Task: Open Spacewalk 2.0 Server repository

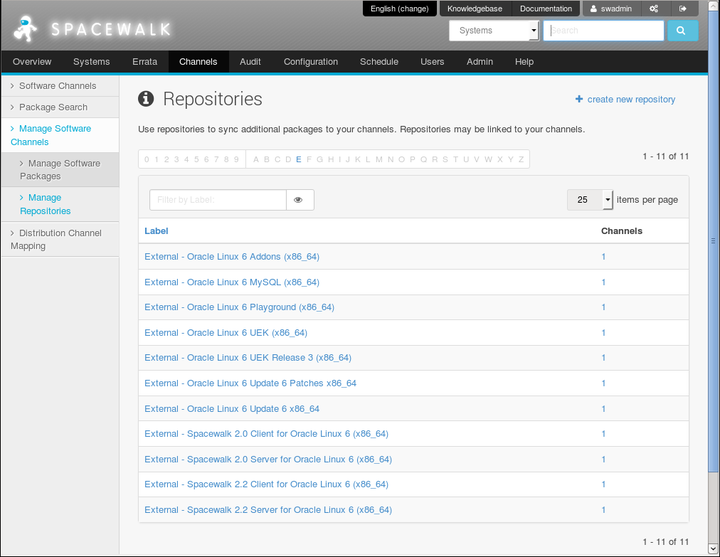Action: [268, 459]
